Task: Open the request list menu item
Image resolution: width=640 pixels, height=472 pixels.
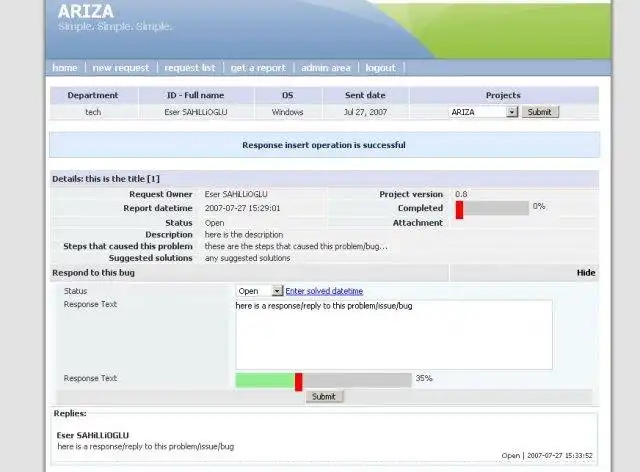Action: tap(190, 68)
